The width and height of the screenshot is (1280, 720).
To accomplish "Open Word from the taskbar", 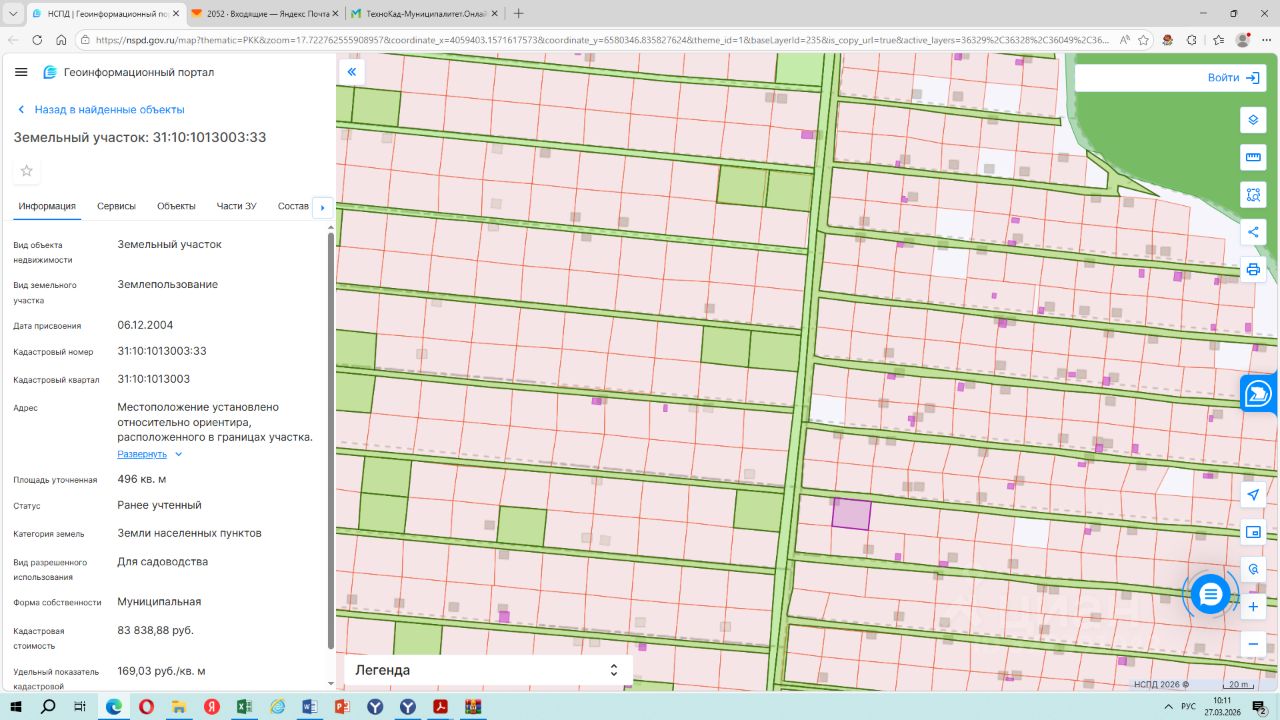I will pos(308,706).
